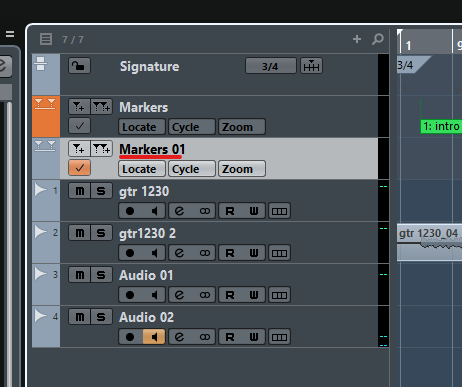Select the gtr 1230_04 audio event
The width and height of the screenshot is (462, 387).
point(429,242)
